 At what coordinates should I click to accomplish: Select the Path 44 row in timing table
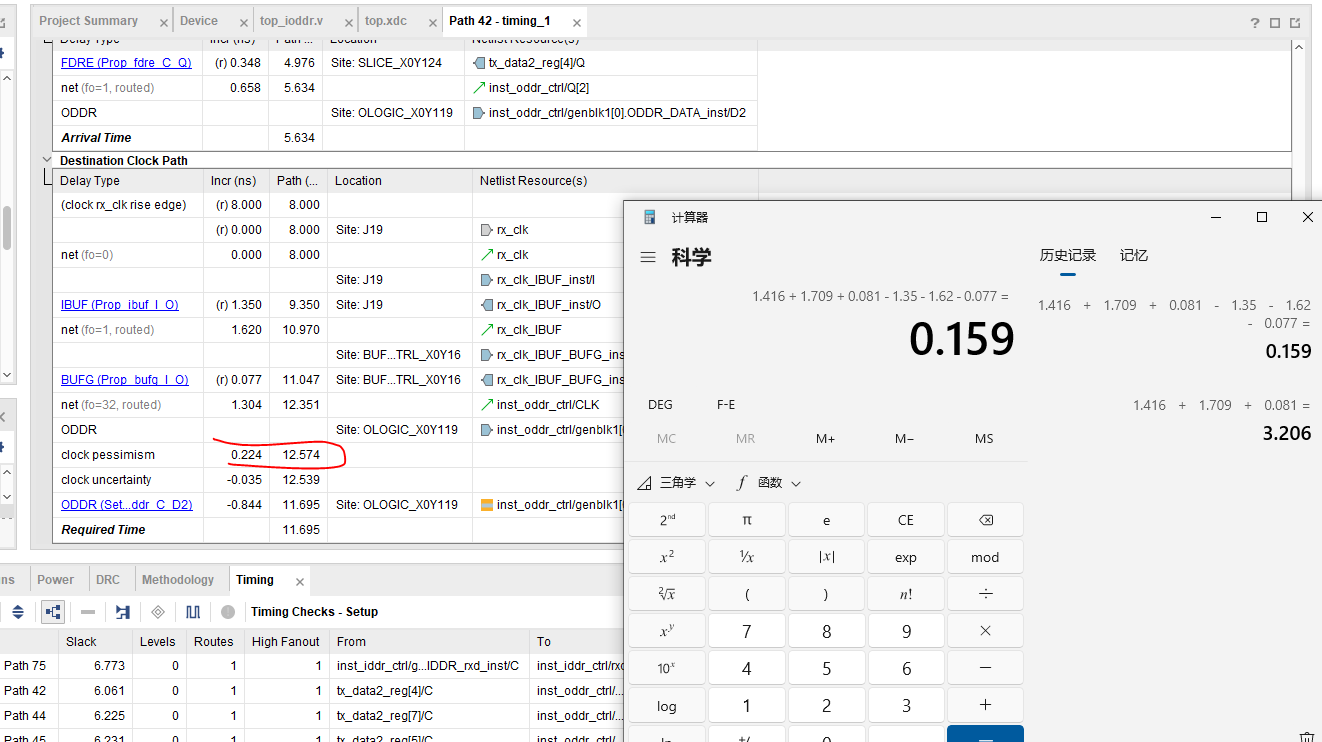[x=310, y=716]
